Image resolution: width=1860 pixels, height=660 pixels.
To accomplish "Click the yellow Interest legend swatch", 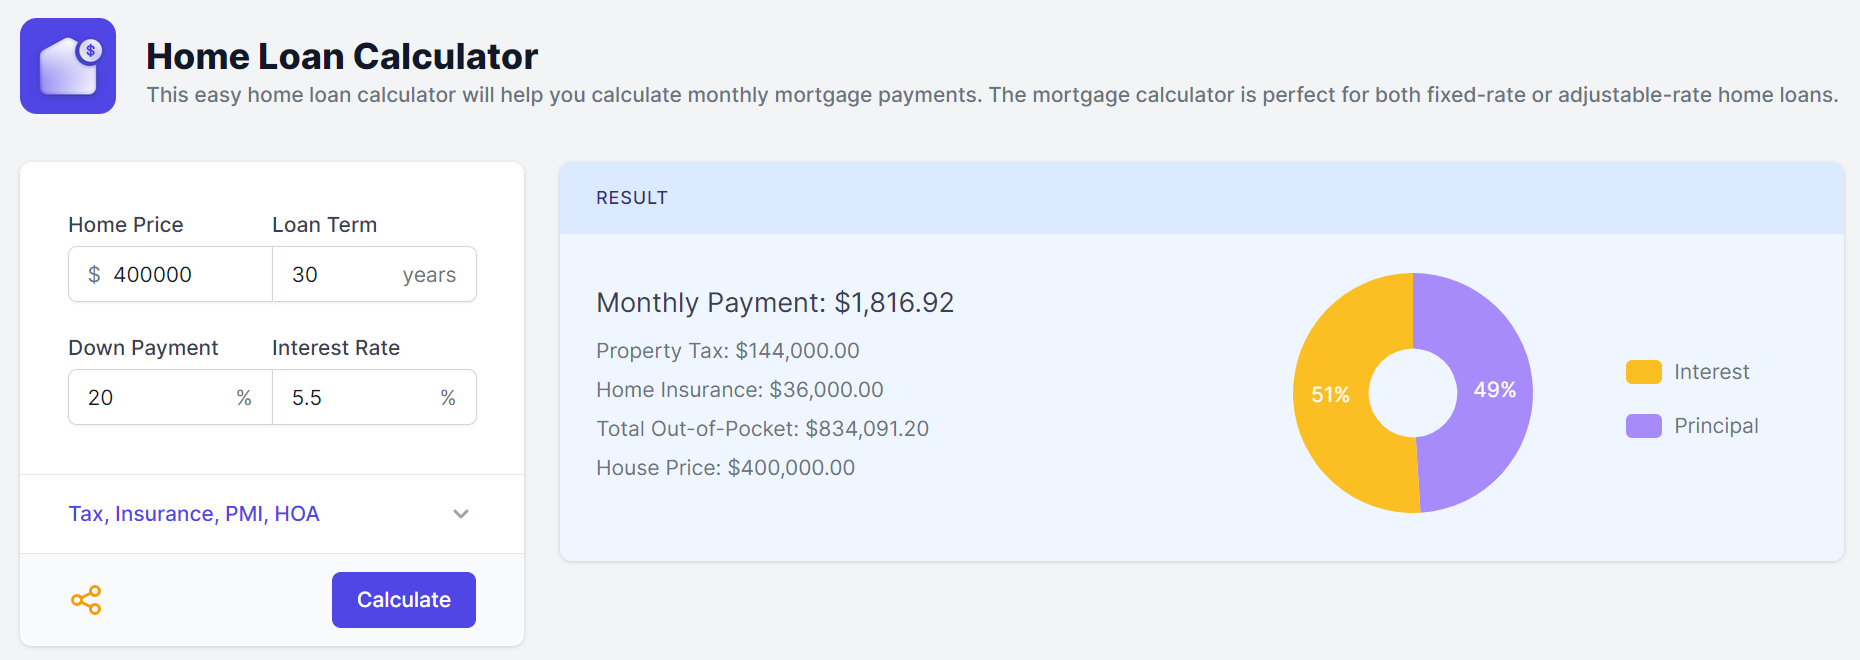I will point(1643,372).
